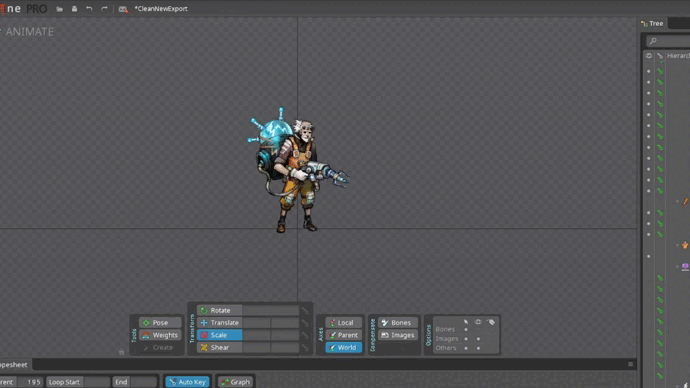Activate the Rotate transform tool
The height and width of the screenshot is (388, 690).
pos(219,310)
